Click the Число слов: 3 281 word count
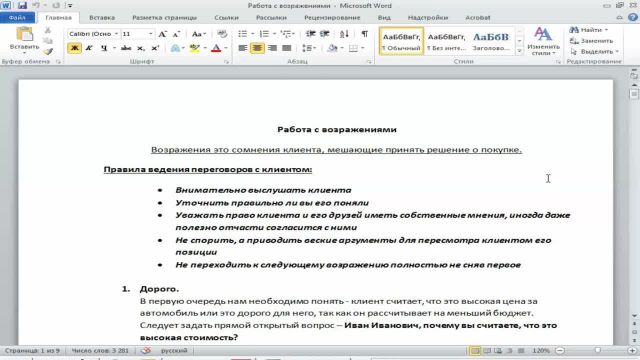This screenshot has height=360, width=640. 100,351
